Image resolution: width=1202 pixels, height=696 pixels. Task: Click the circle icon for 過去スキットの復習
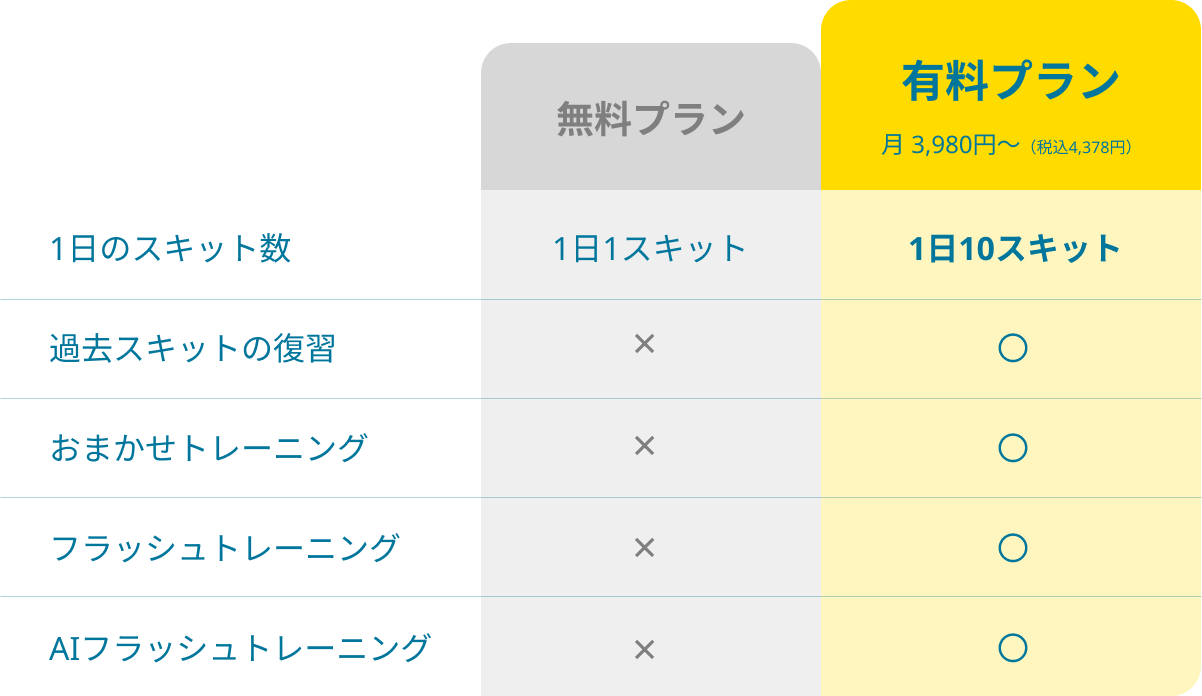tap(1012, 348)
